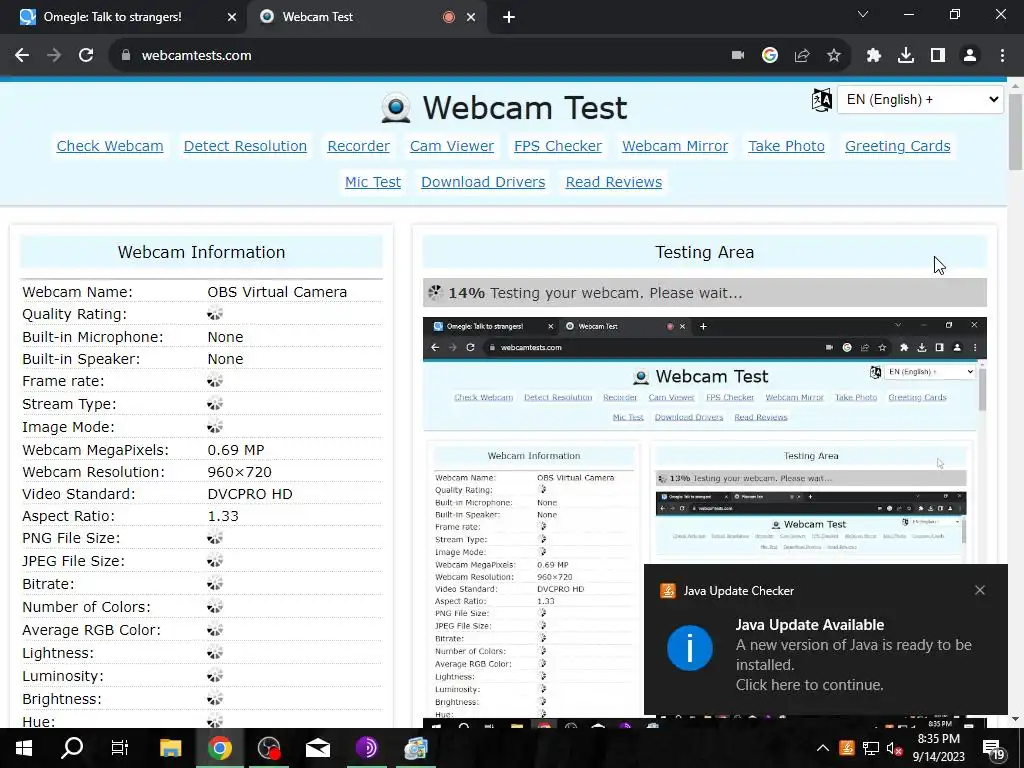This screenshot has width=1024, height=768.
Task: Open the Mail app on the taskbar
Action: coord(318,748)
